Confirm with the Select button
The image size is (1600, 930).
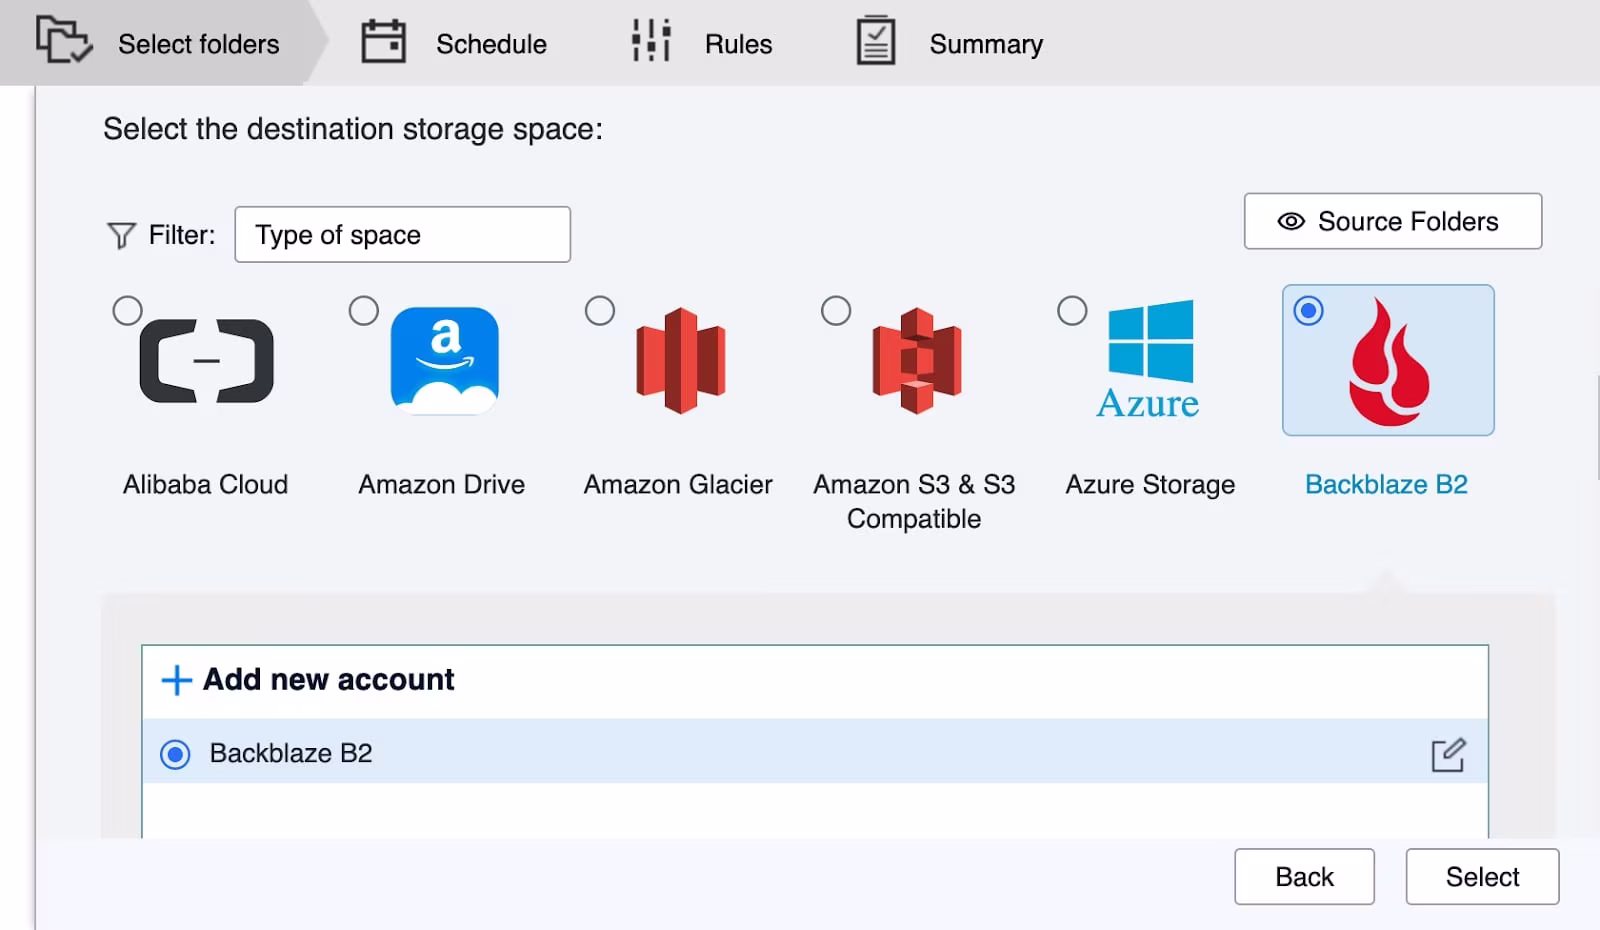(x=1481, y=877)
